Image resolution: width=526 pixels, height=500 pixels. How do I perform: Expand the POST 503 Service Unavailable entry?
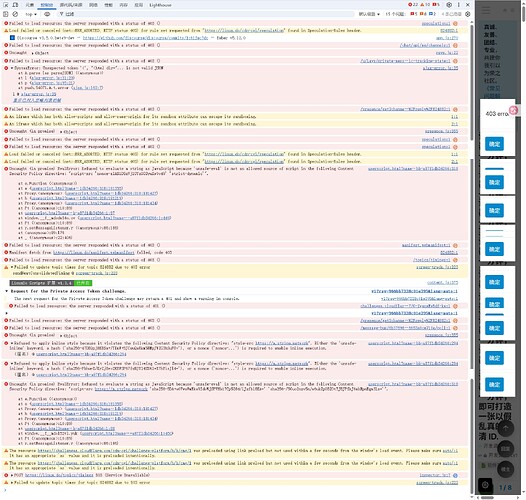[12, 475]
